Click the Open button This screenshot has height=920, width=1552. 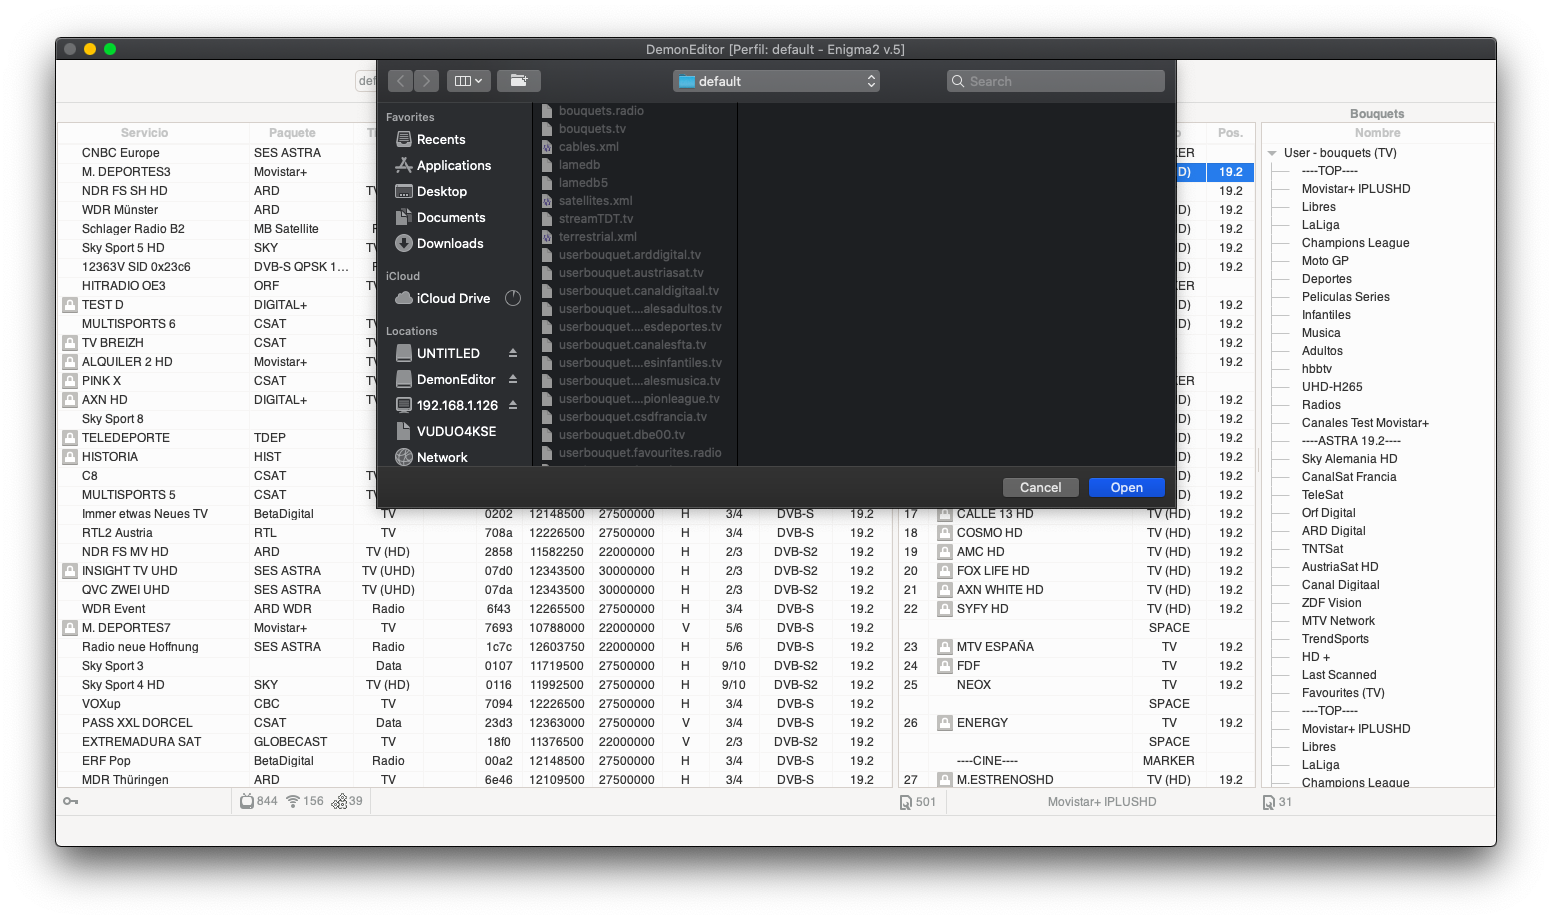[x=1126, y=487]
